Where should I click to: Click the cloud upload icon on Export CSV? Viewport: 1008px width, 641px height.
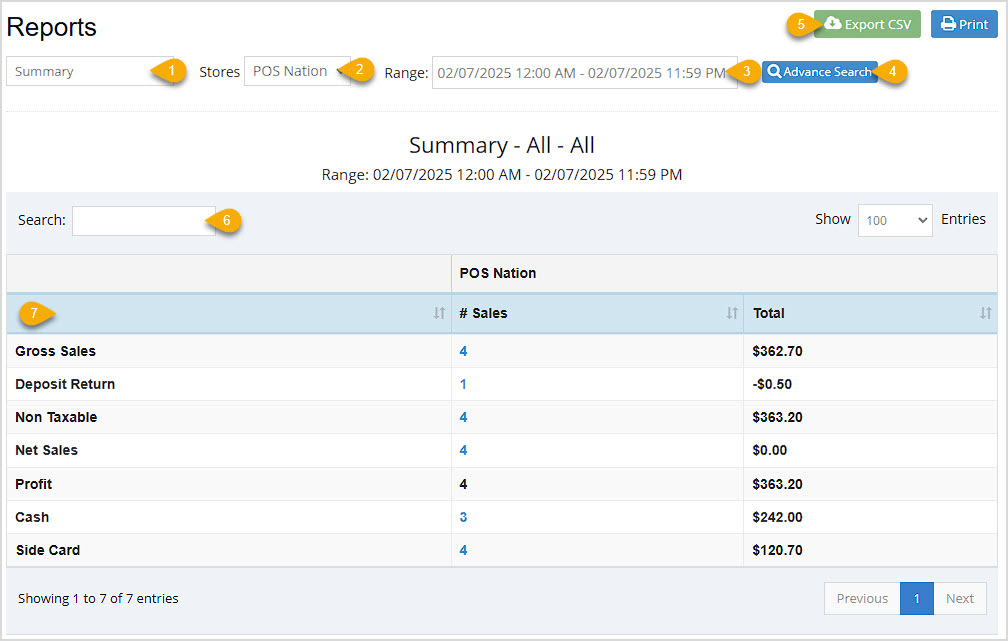pyautogui.click(x=834, y=24)
